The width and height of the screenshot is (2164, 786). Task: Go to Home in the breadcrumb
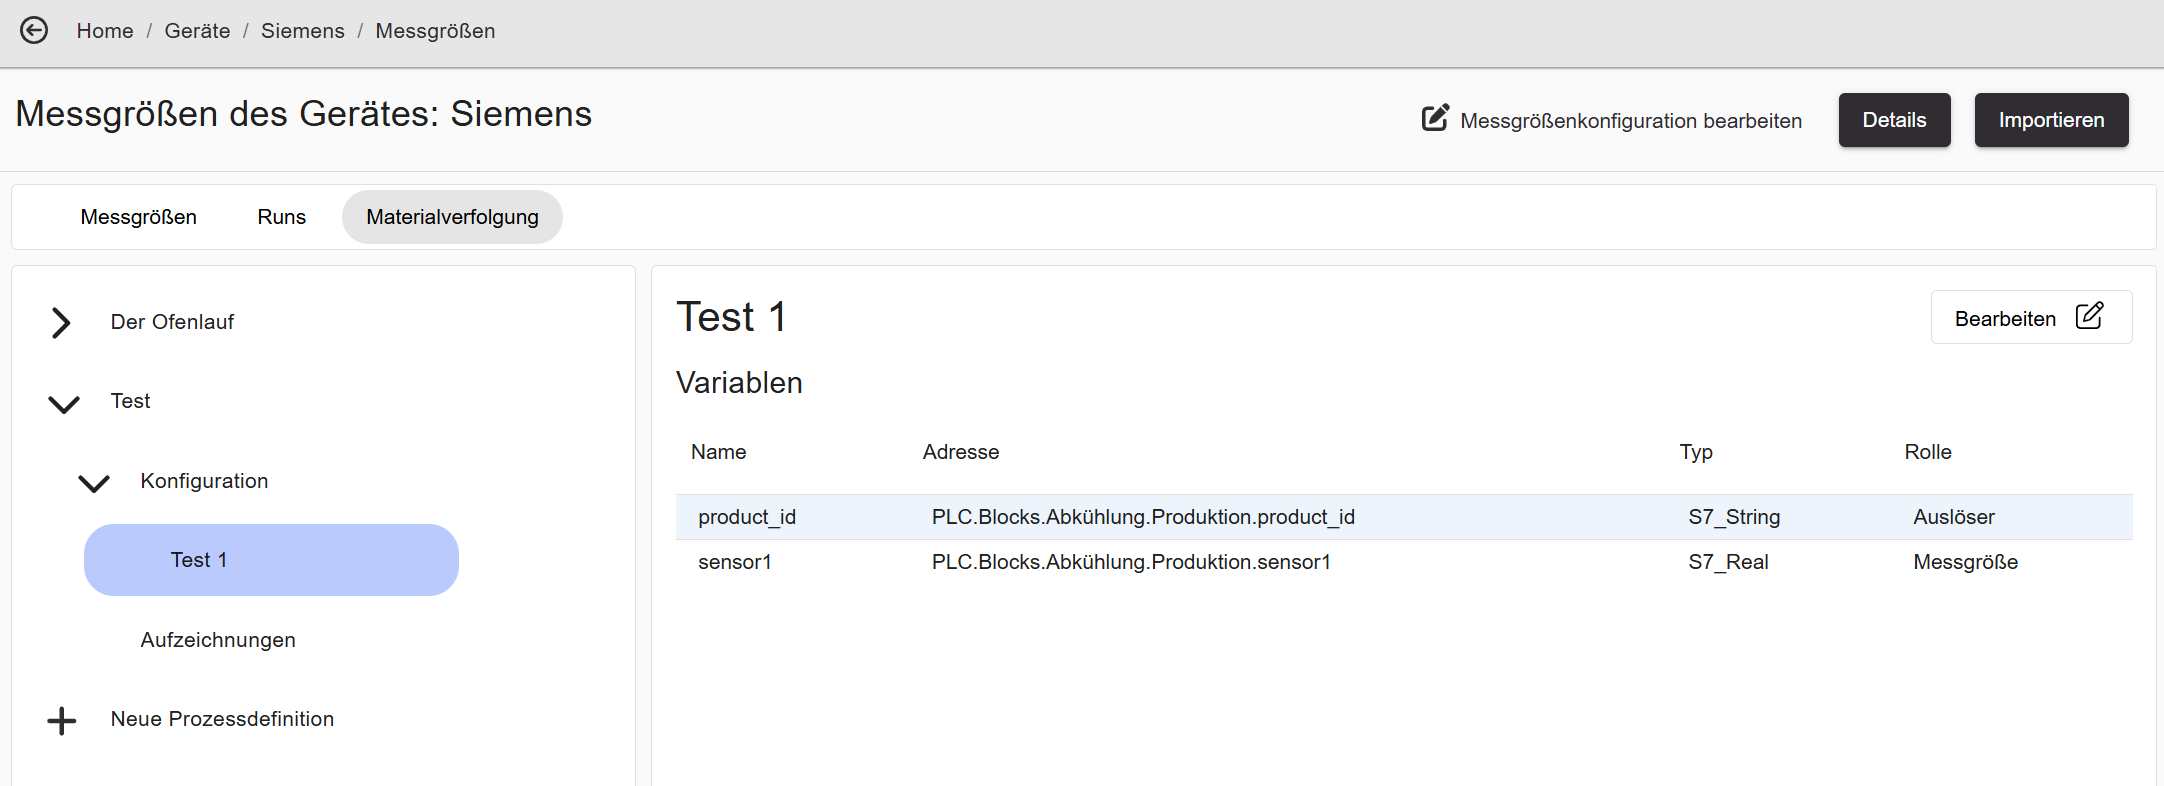pyautogui.click(x=105, y=31)
